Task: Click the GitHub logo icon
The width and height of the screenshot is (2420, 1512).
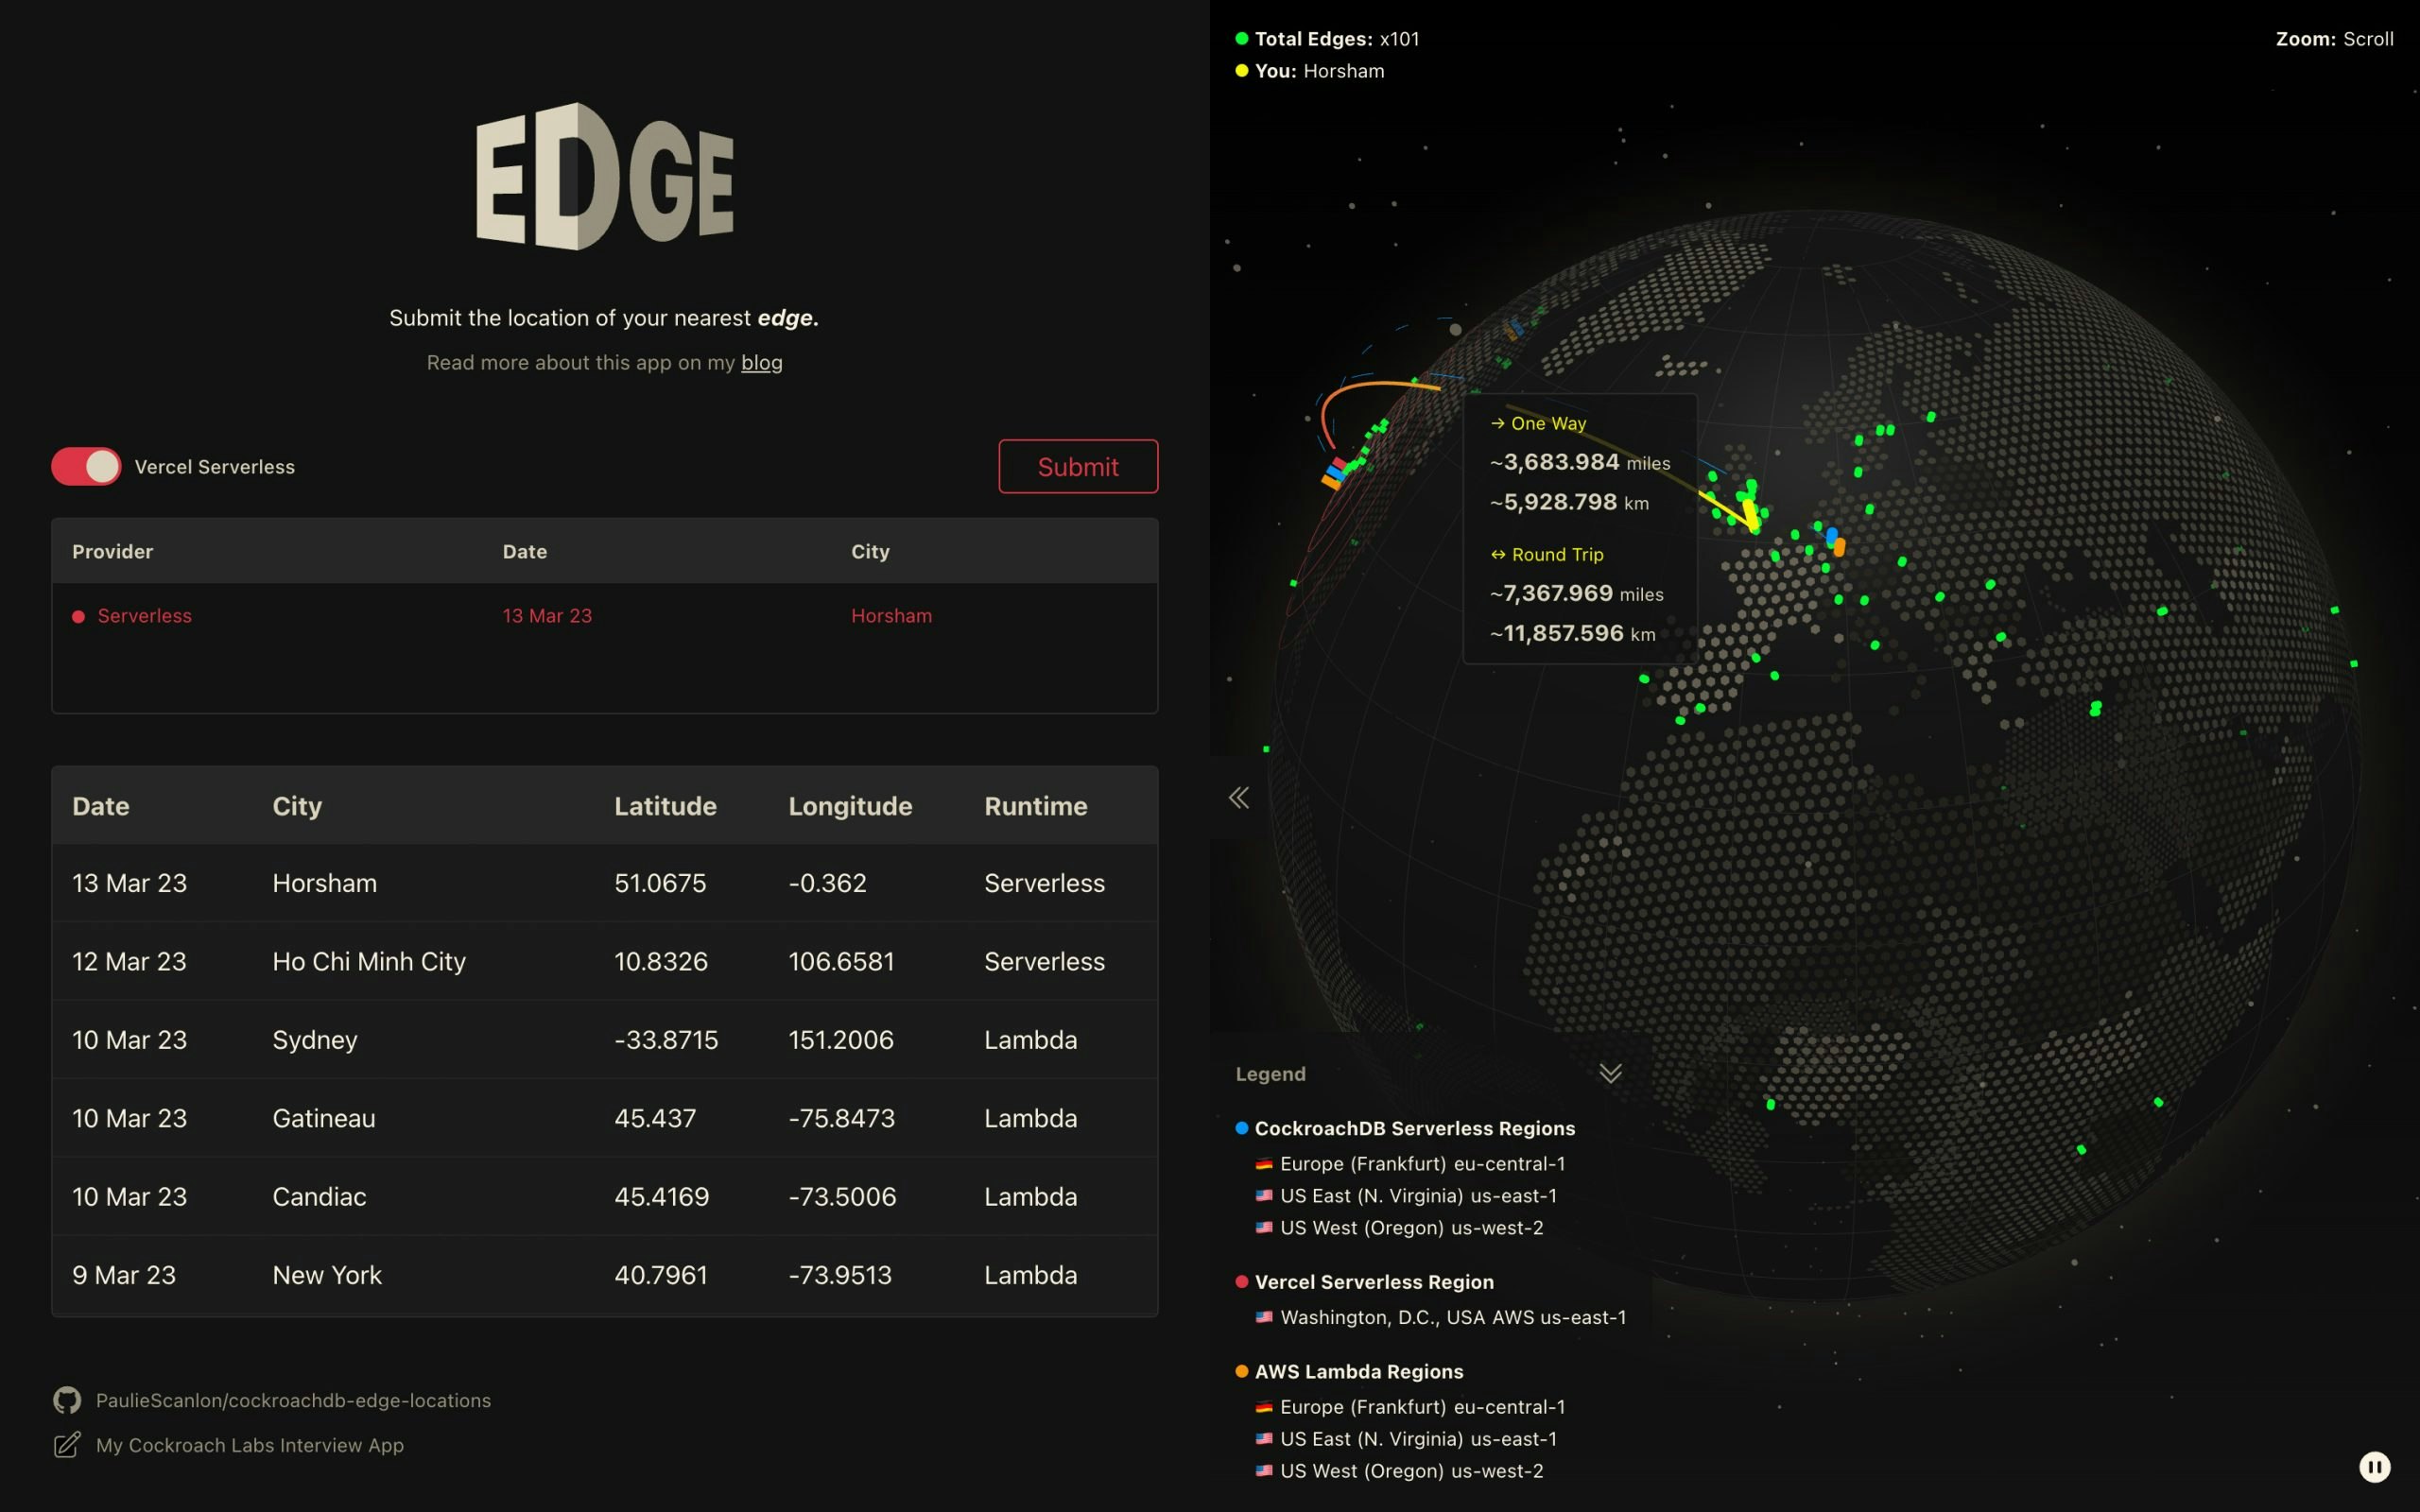Action: [67, 1400]
